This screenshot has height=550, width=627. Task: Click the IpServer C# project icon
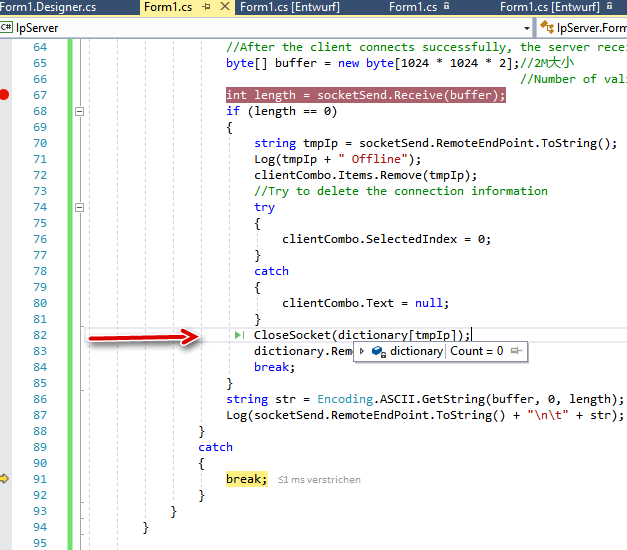click(x=6, y=27)
